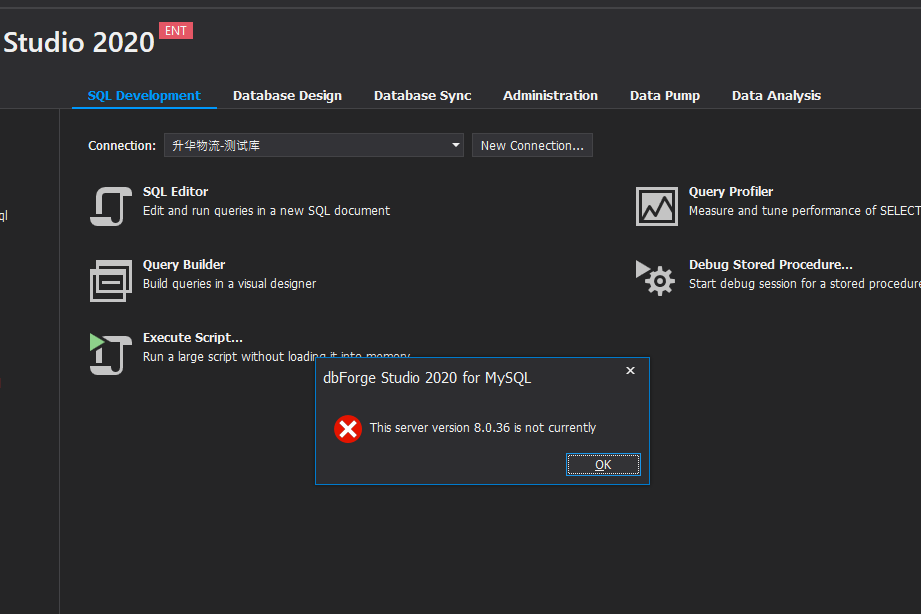
Task: Select the Administration tab
Action: coord(550,95)
